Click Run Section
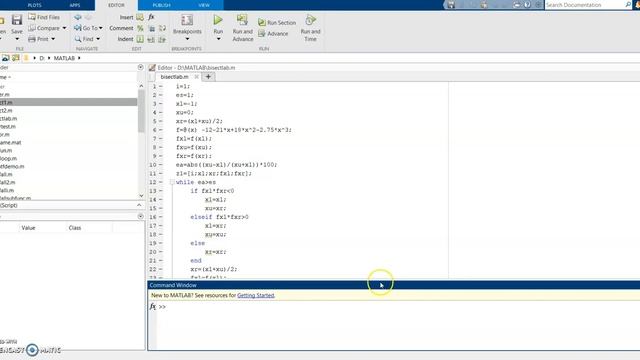 (277, 22)
